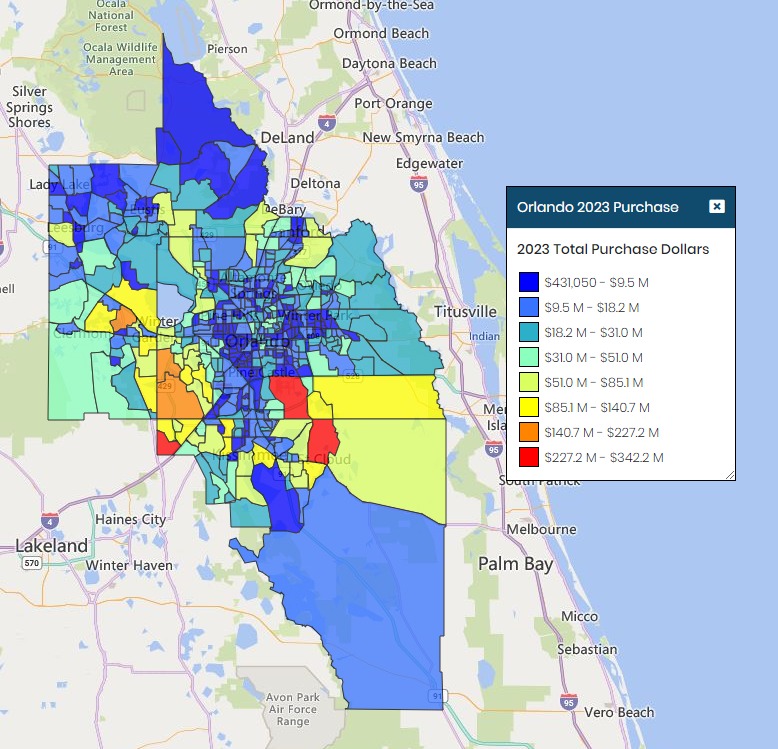Click the Haines City map label
Image resolution: width=778 pixels, height=749 pixels.
(130, 519)
